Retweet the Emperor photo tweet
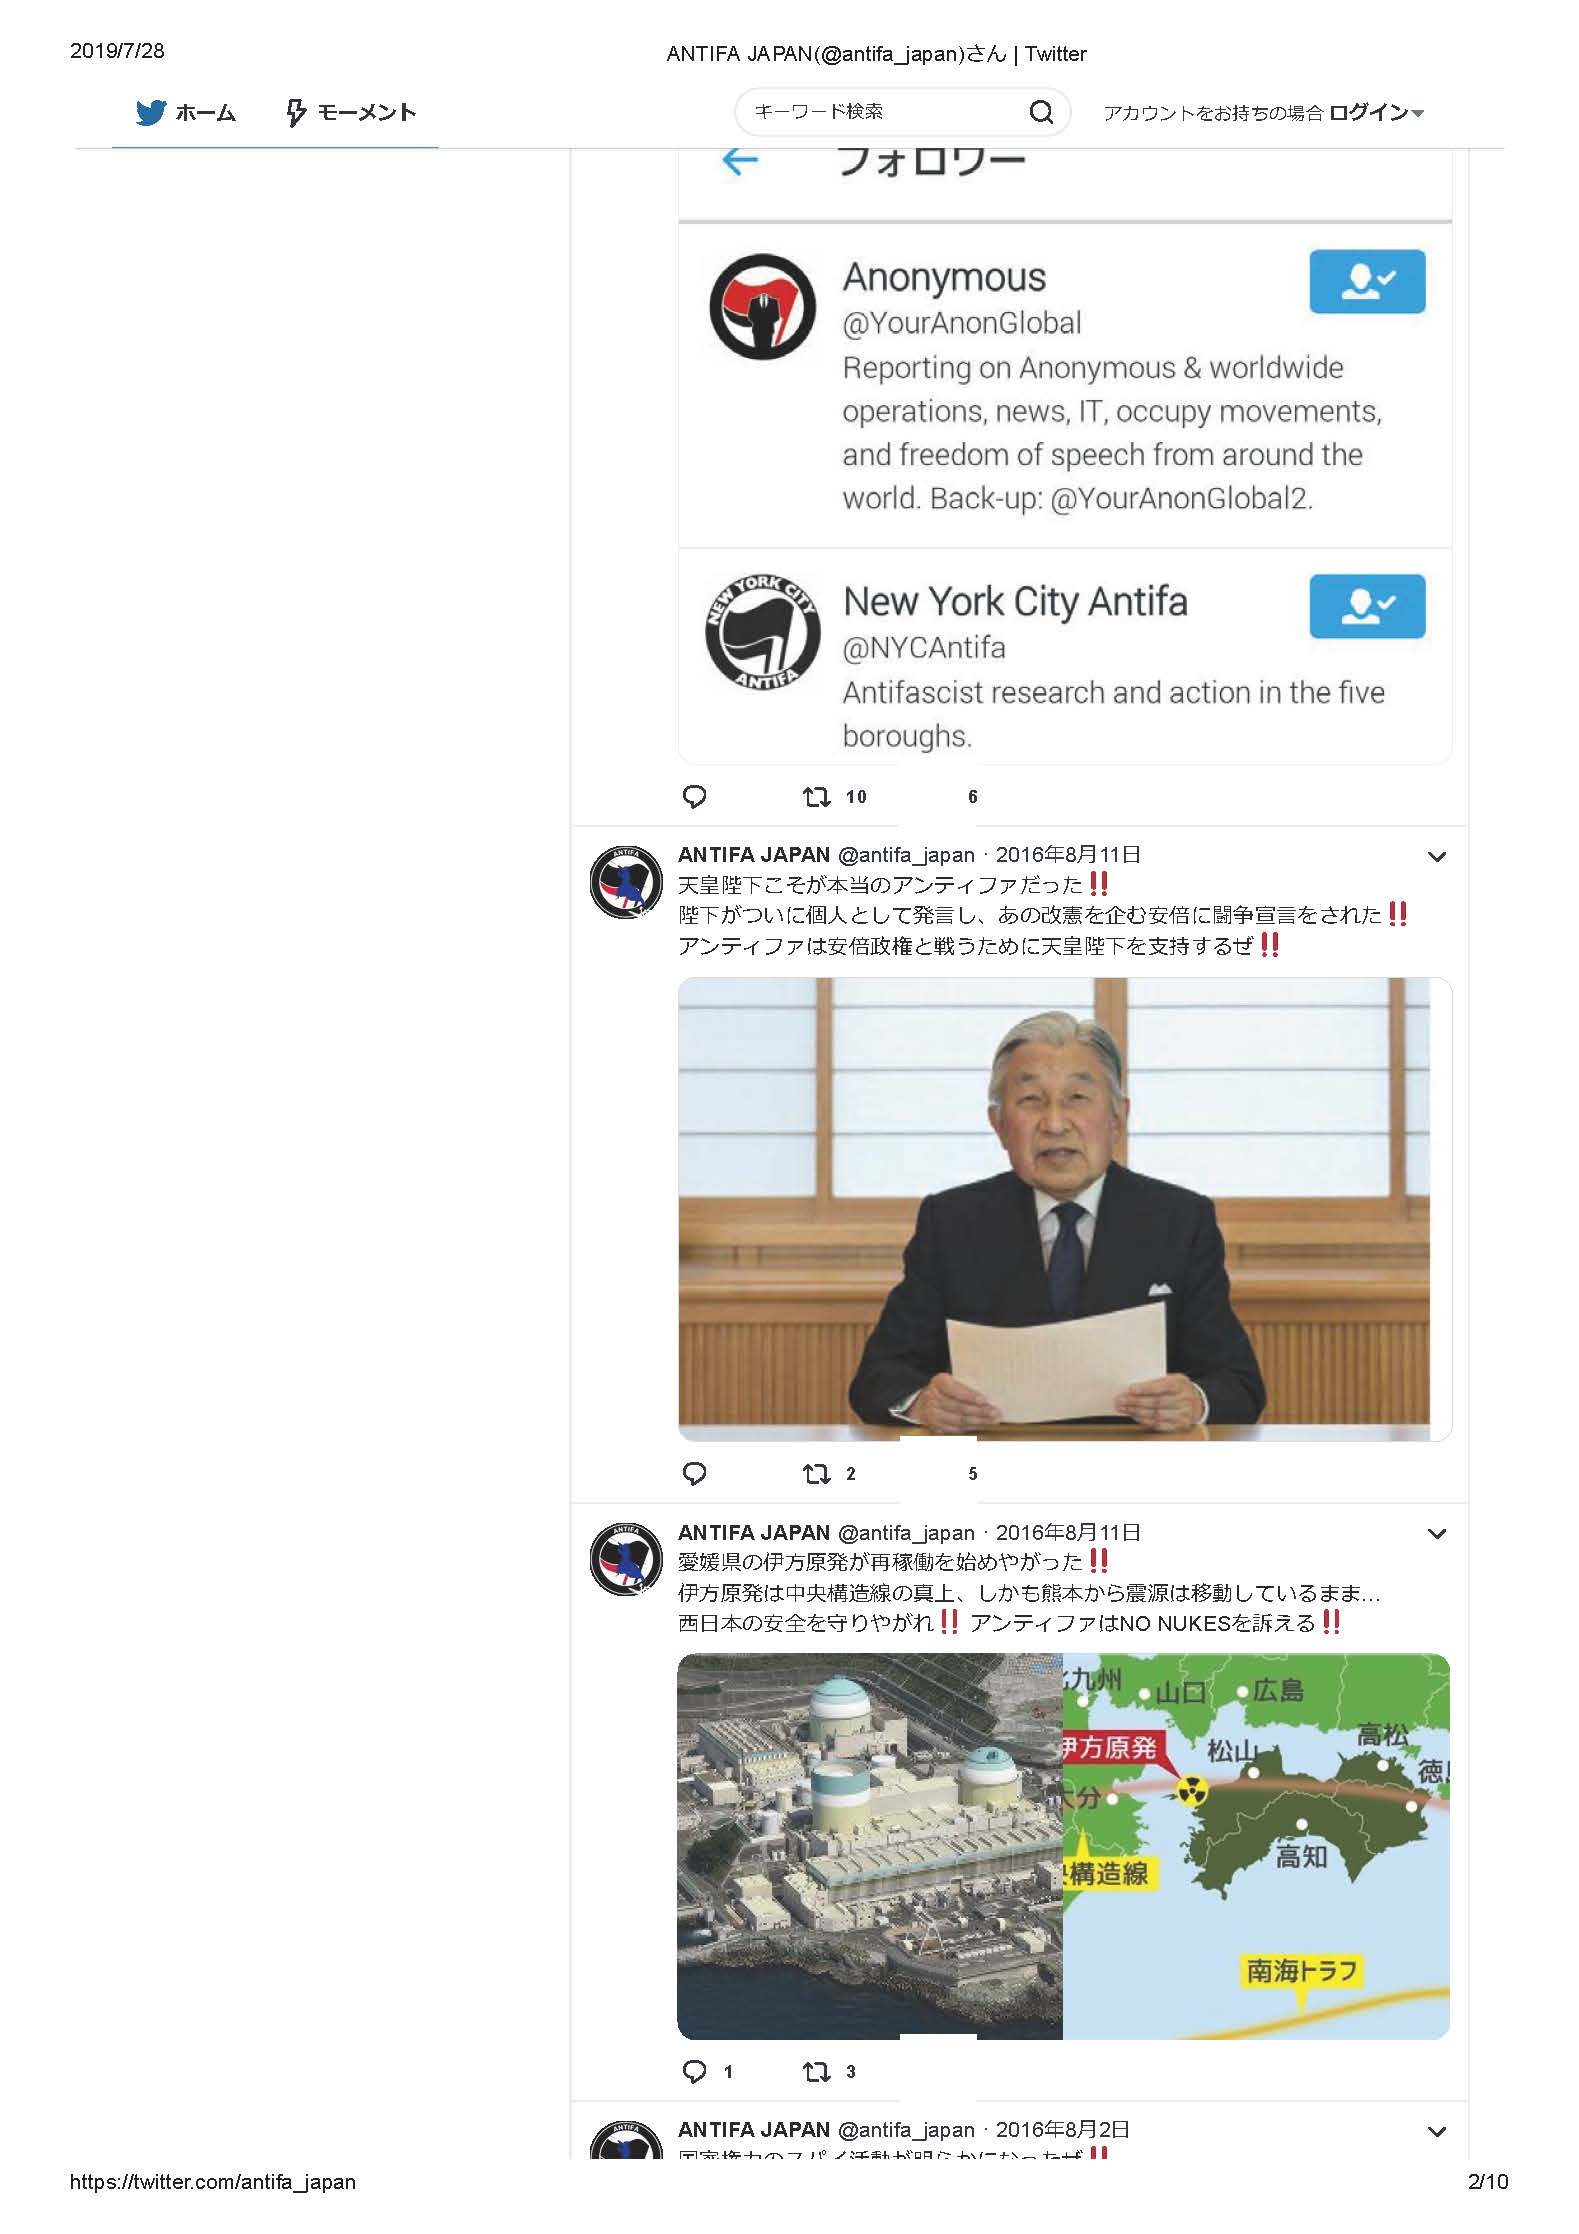Viewport: 1579px width, 2234px height. click(817, 1473)
